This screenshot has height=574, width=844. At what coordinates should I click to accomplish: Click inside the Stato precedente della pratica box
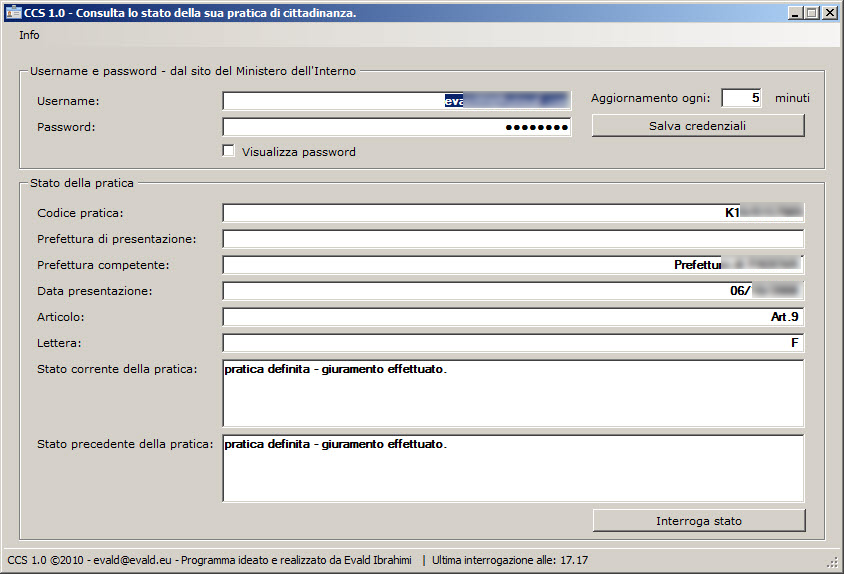pos(512,468)
